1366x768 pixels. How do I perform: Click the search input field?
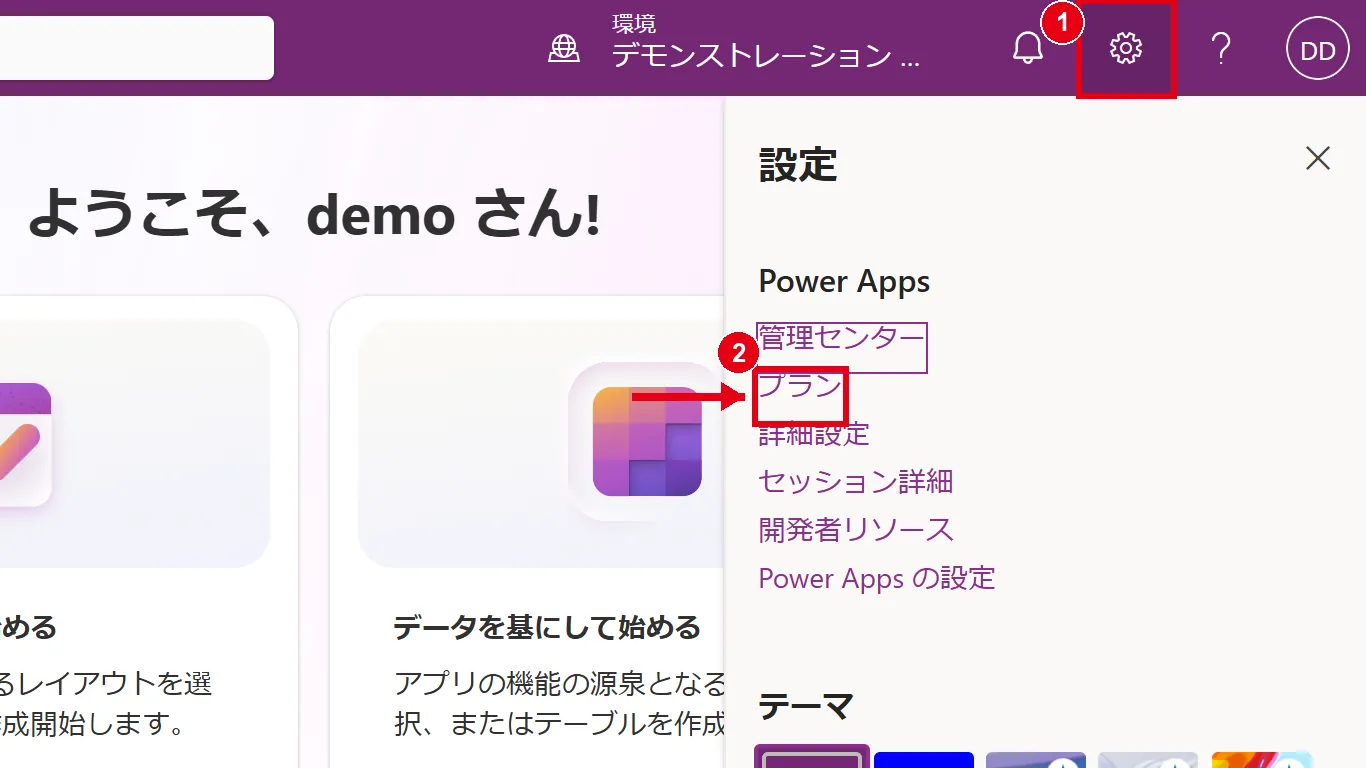136,48
